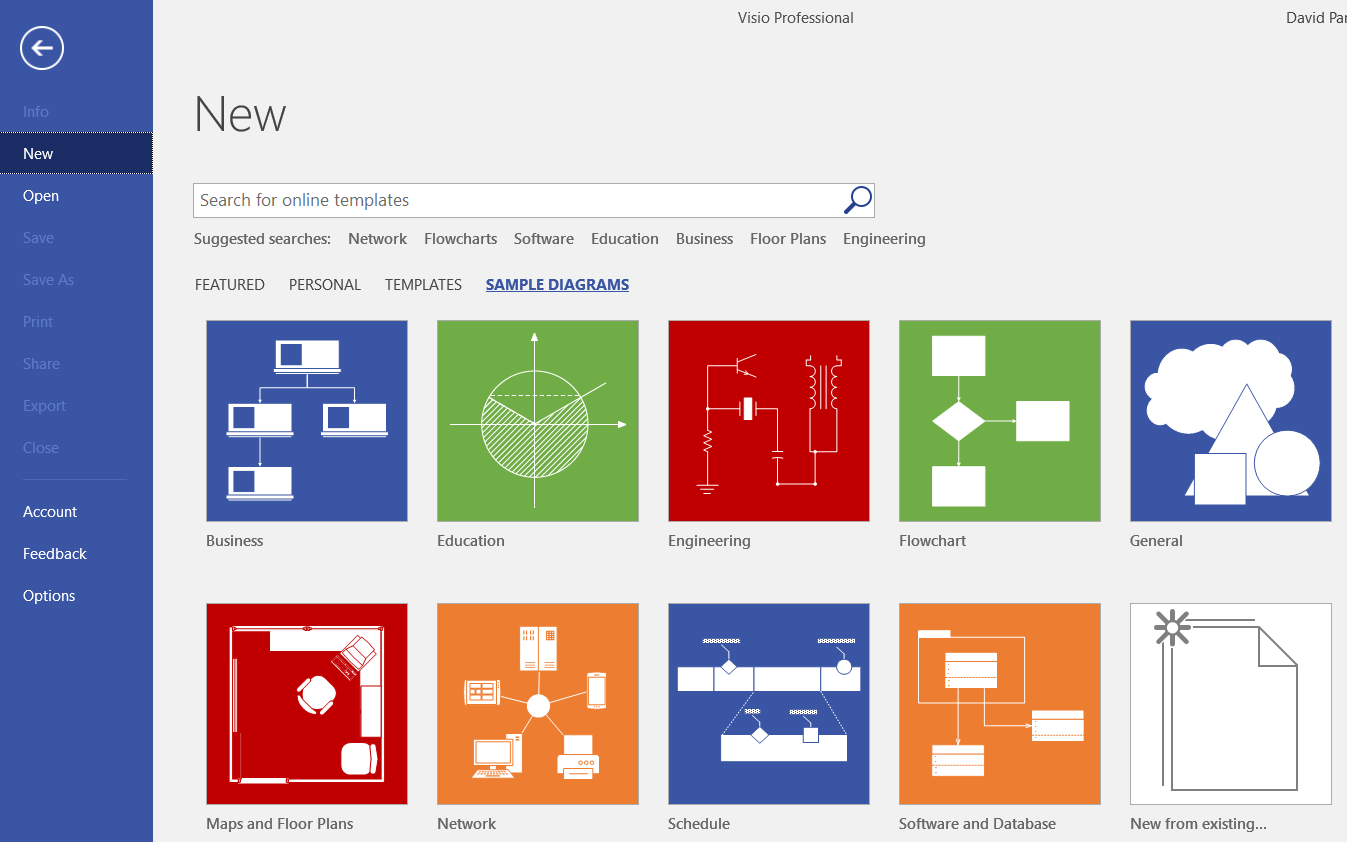Screen dimensions: 1347x842
Task: Switch to the TEMPLATES tab
Action: pyautogui.click(x=423, y=285)
